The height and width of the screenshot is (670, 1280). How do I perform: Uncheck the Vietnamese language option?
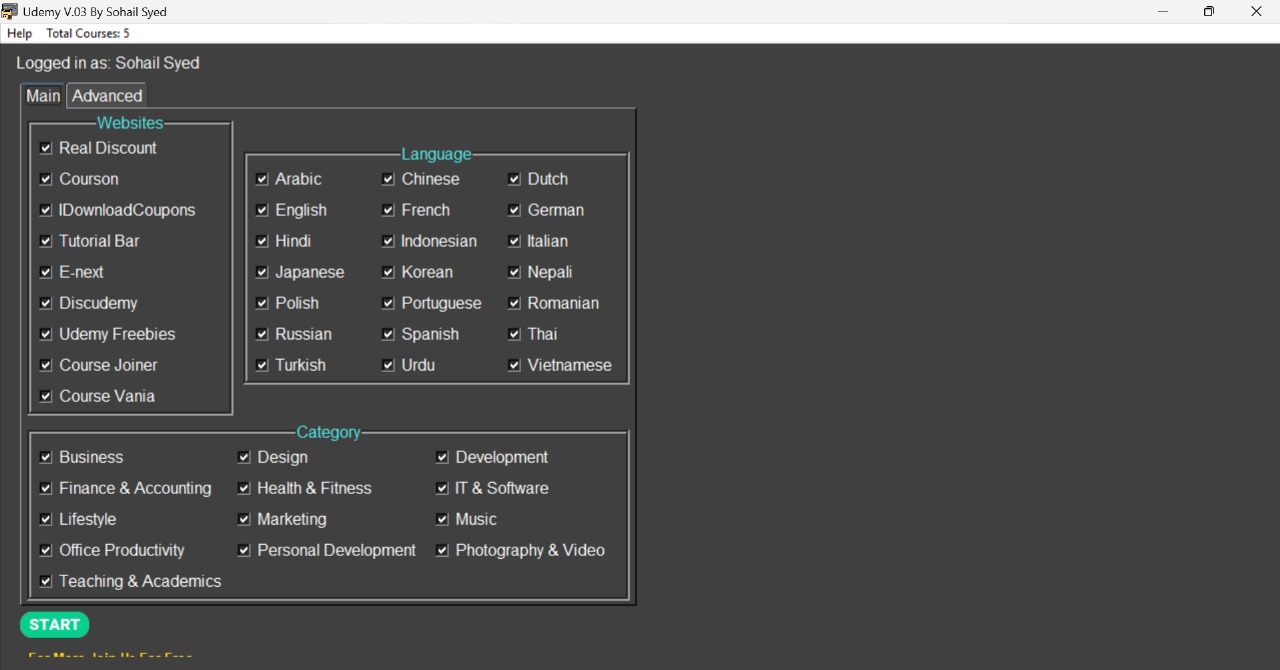[514, 365]
